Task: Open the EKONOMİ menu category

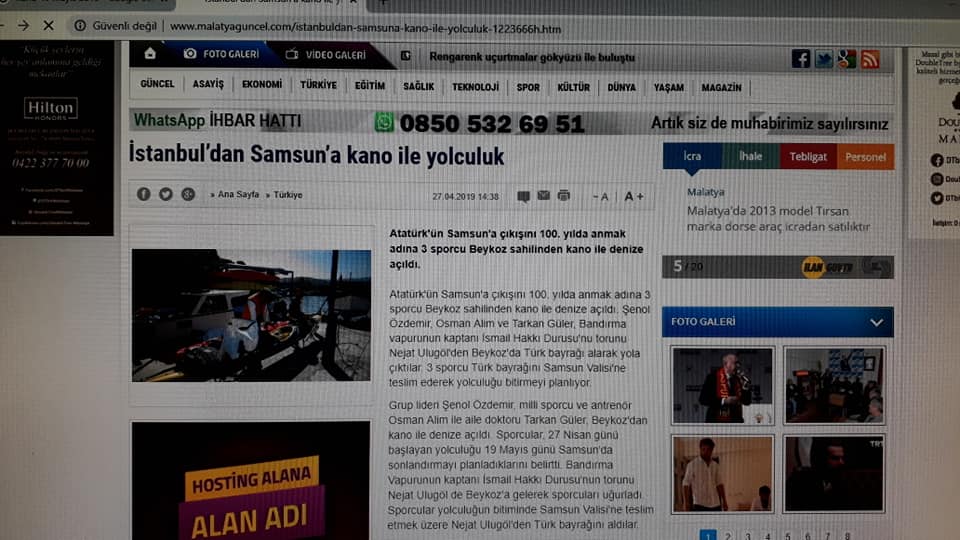Action: coord(262,85)
